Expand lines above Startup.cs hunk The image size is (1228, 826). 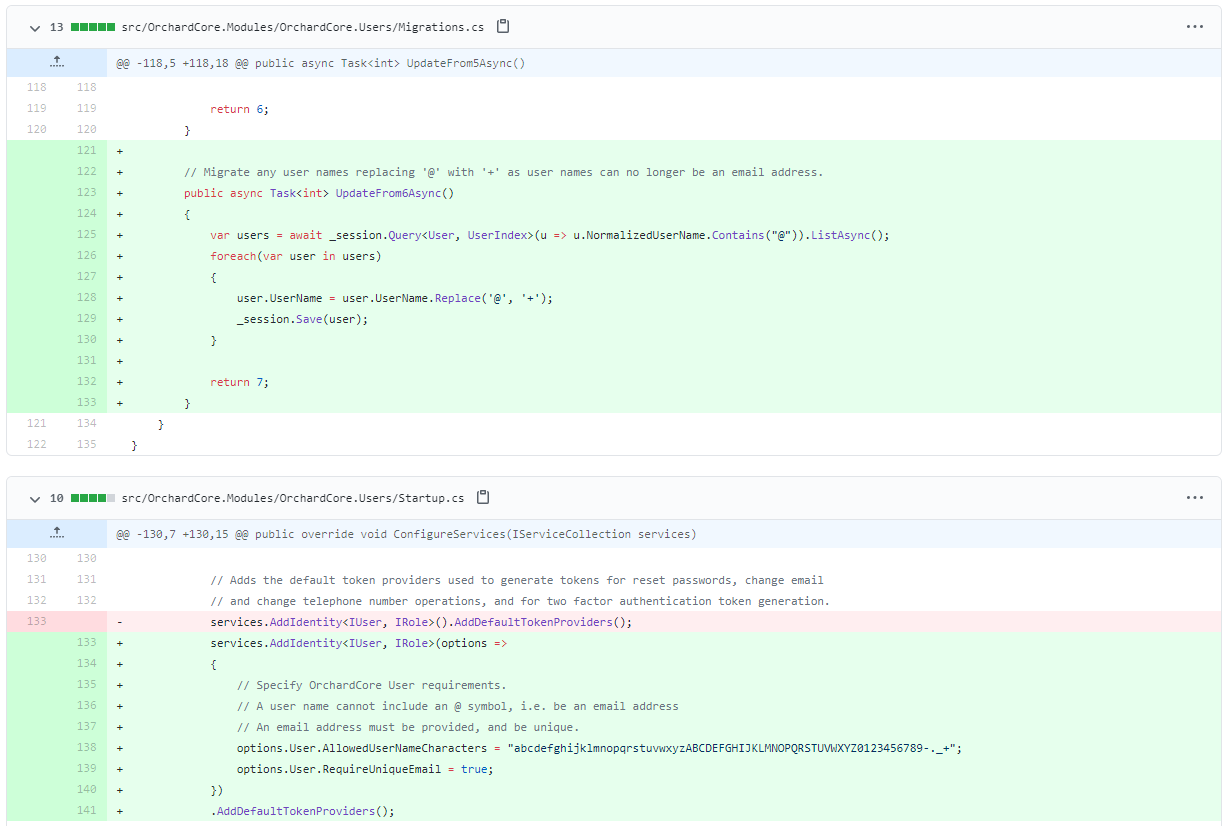click(57, 534)
